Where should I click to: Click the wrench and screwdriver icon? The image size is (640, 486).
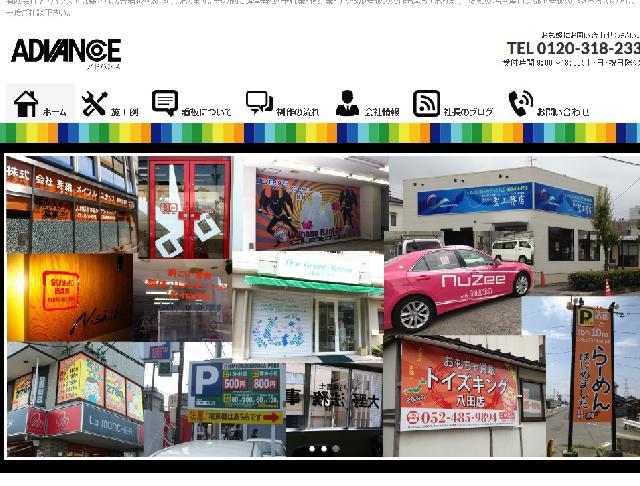pos(94,104)
